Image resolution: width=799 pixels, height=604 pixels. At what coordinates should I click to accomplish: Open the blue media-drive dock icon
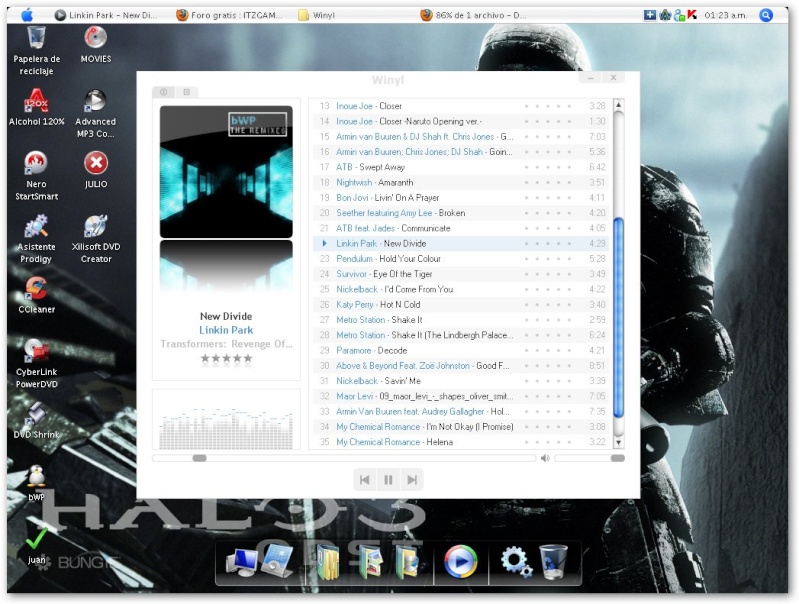tap(278, 560)
